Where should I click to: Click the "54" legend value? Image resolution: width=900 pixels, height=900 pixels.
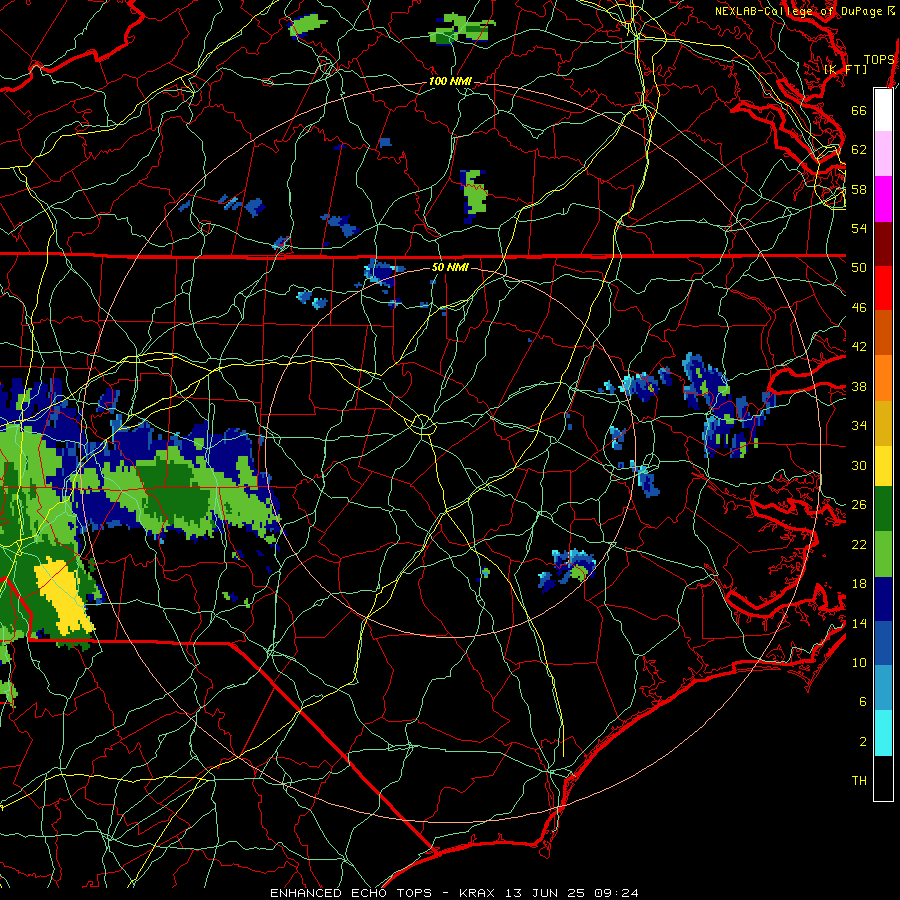point(859,228)
